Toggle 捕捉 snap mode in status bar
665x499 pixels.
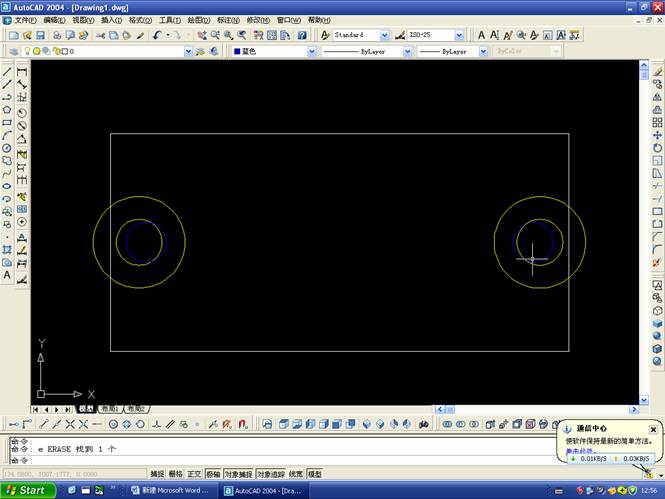(157, 474)
